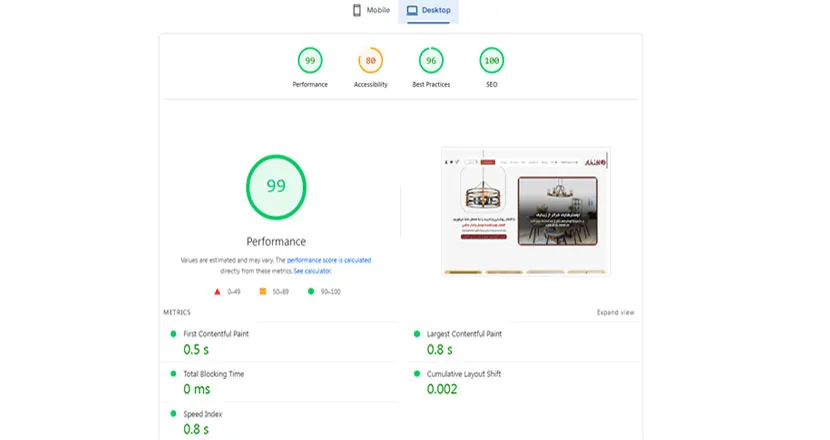The width and height of the screenshot is (830, 440).
Task: Click the Best Practices gauge 96
Action: [431, 61]
